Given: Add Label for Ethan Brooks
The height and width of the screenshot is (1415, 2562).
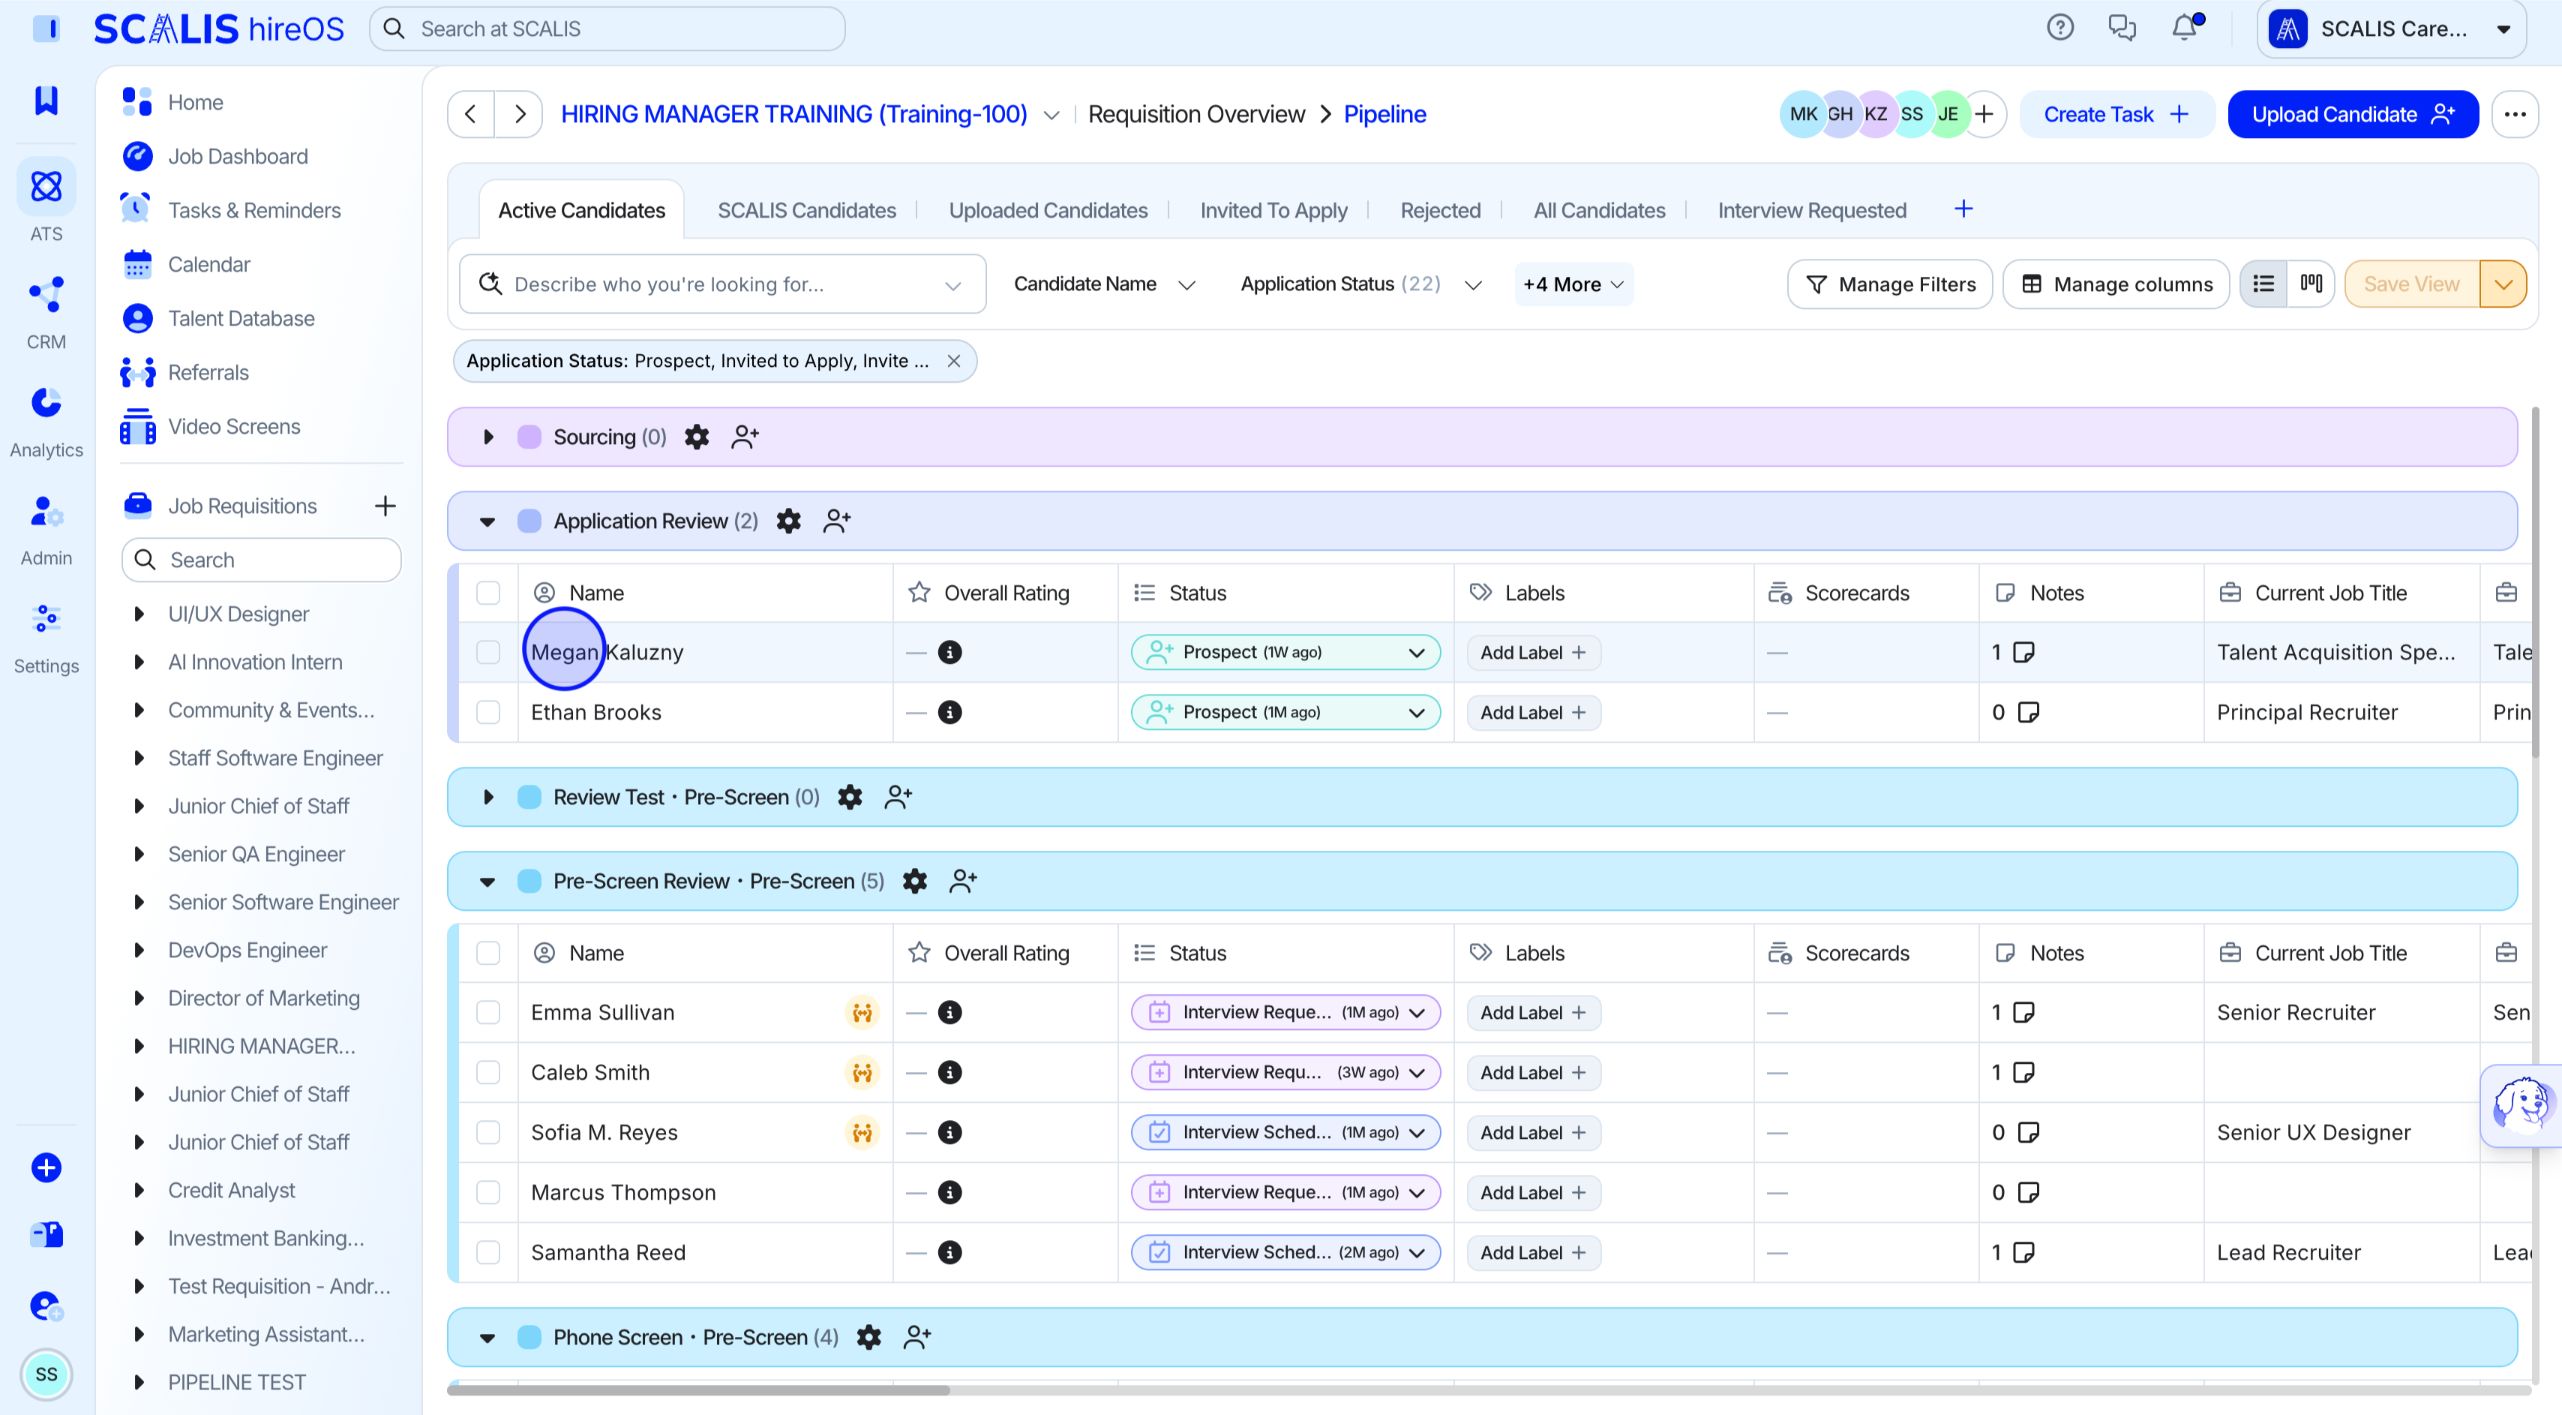Looking at the screenshot, I should click(x=1533, y=712).
